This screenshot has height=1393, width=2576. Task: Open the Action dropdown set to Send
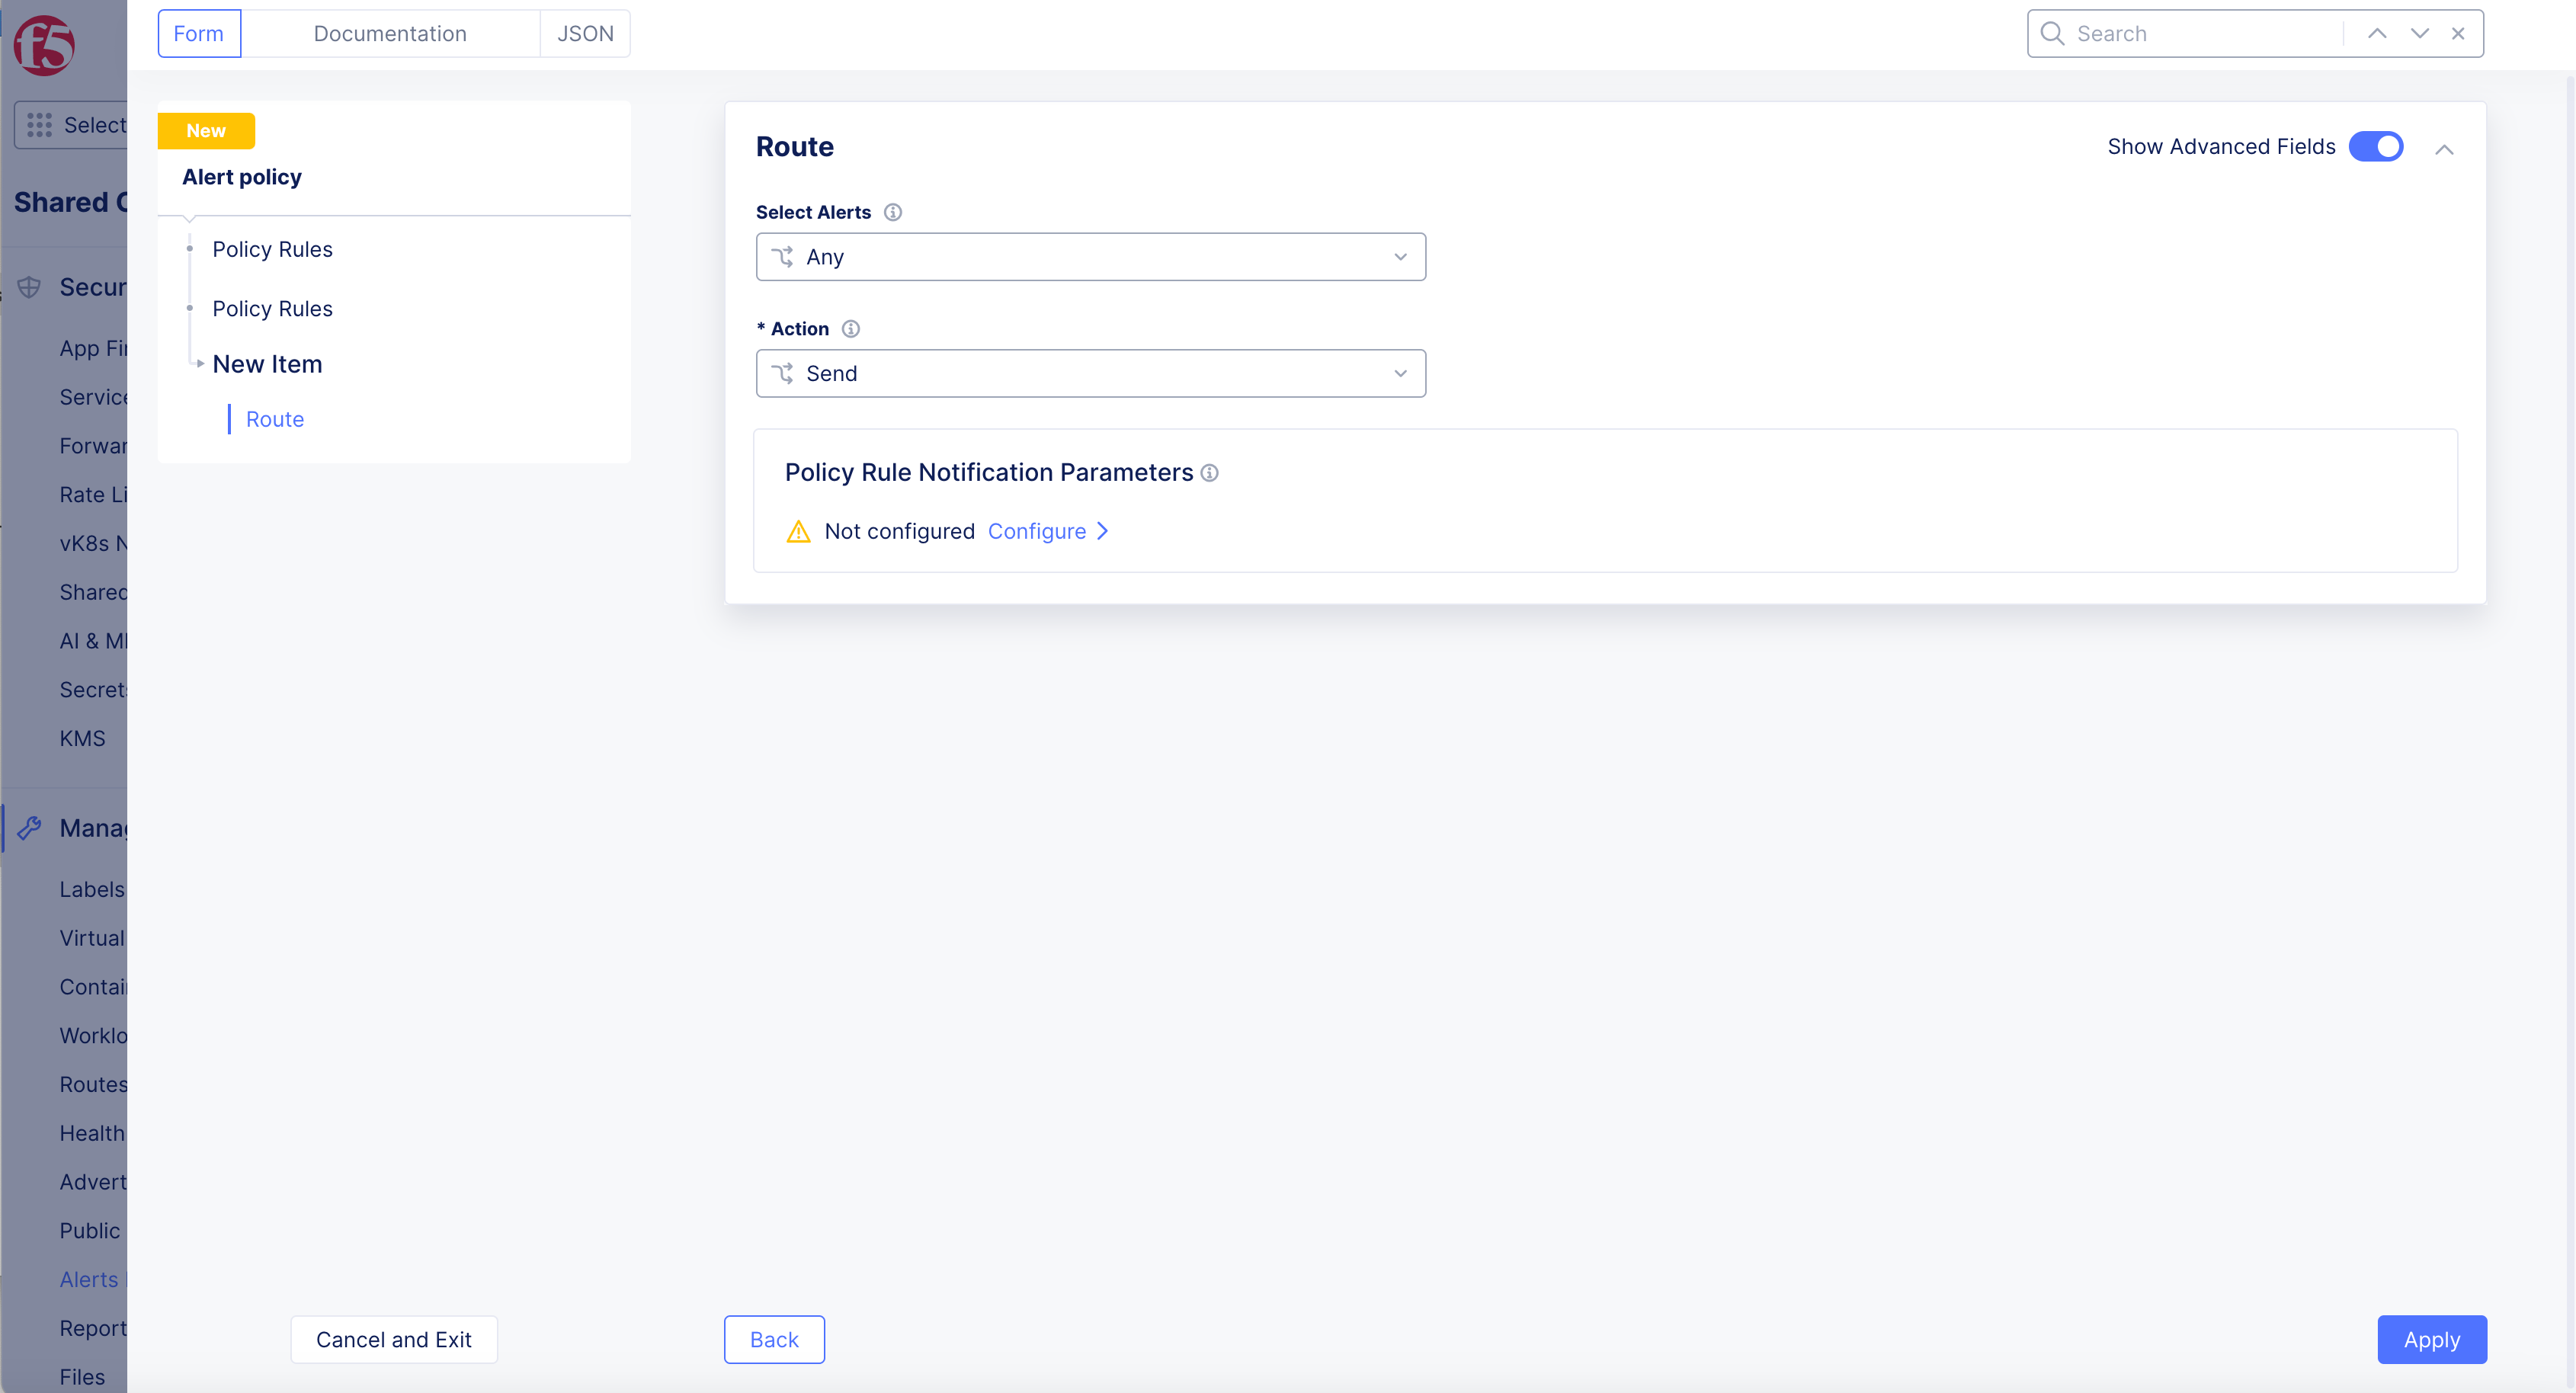[1090, 374]
